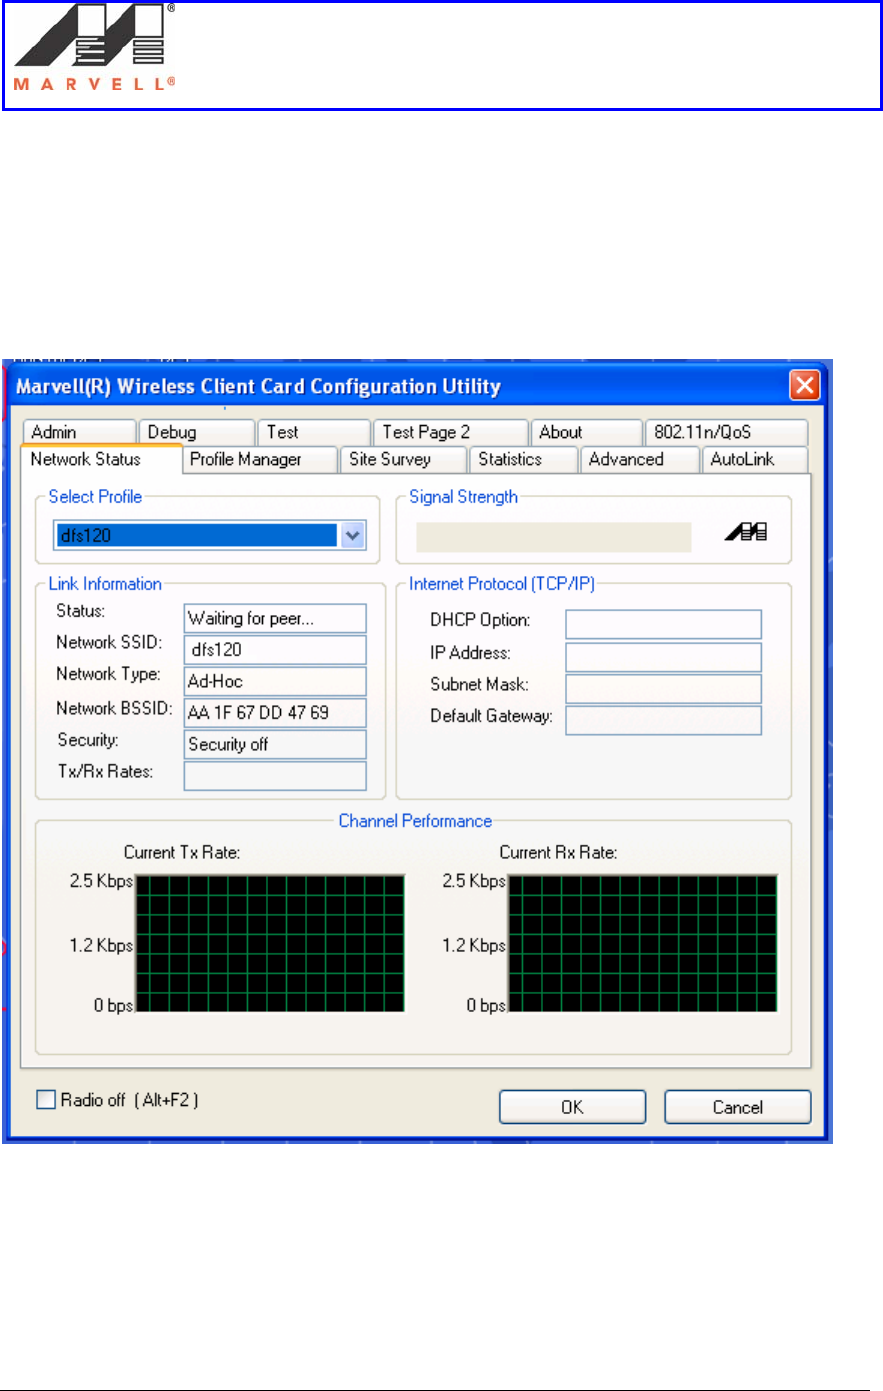The width and height of the screenshot is (883, 1391).
Task: Click the Marvell logo in page header
Action: coord(95,47)
